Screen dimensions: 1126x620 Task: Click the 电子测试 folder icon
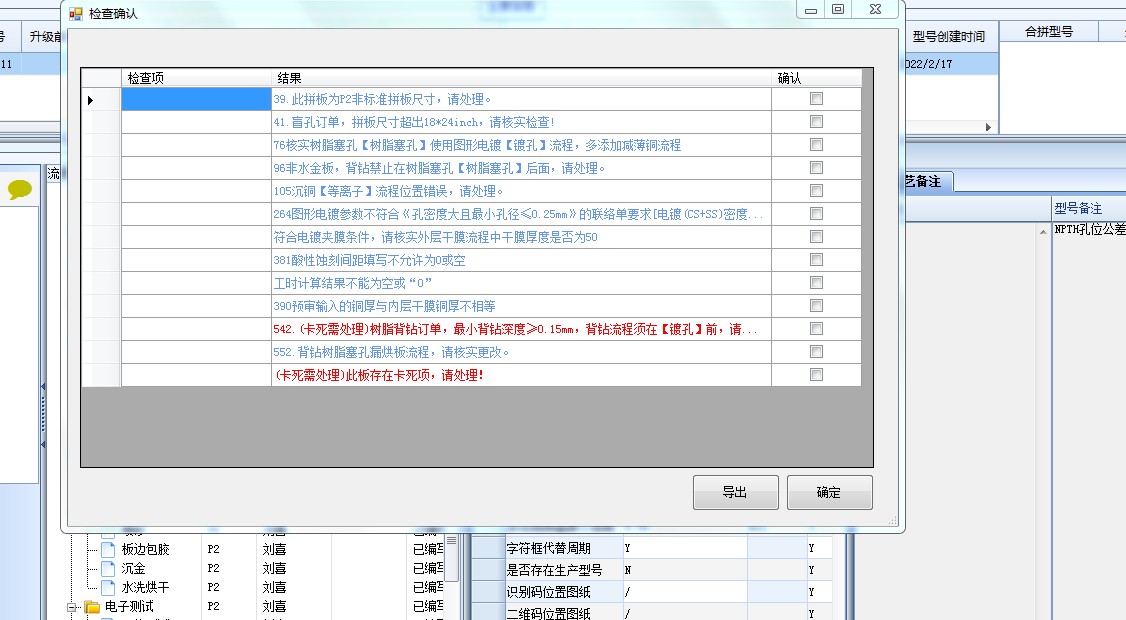(92, 607)
